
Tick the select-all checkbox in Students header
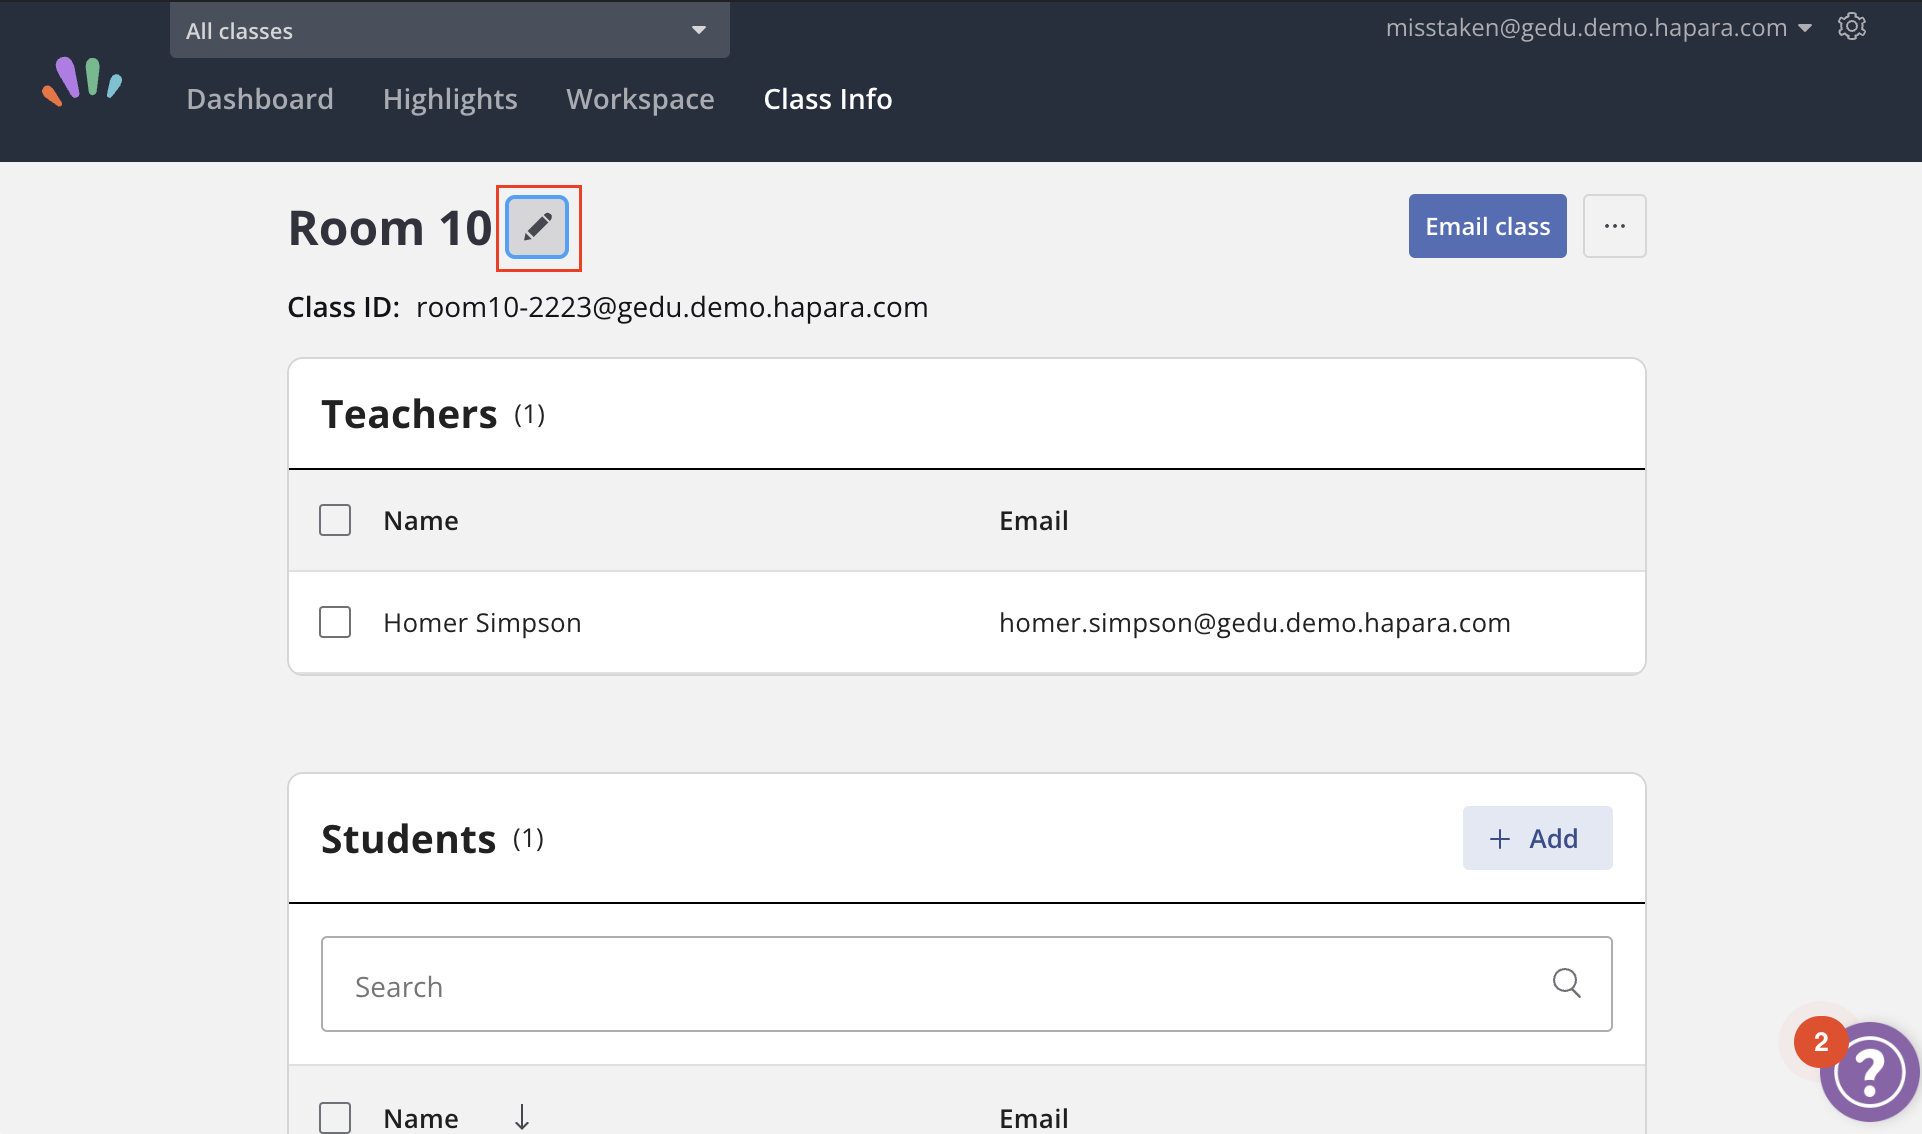pyautogui.click(x=335, y=1117)
